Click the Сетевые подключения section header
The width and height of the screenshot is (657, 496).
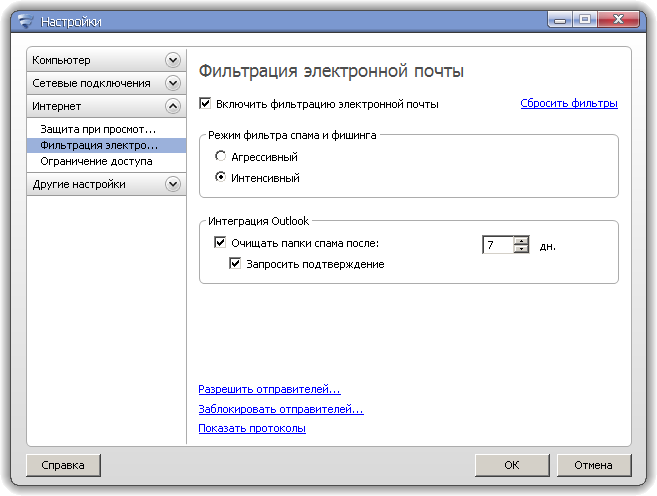click(x=106, y=83)
